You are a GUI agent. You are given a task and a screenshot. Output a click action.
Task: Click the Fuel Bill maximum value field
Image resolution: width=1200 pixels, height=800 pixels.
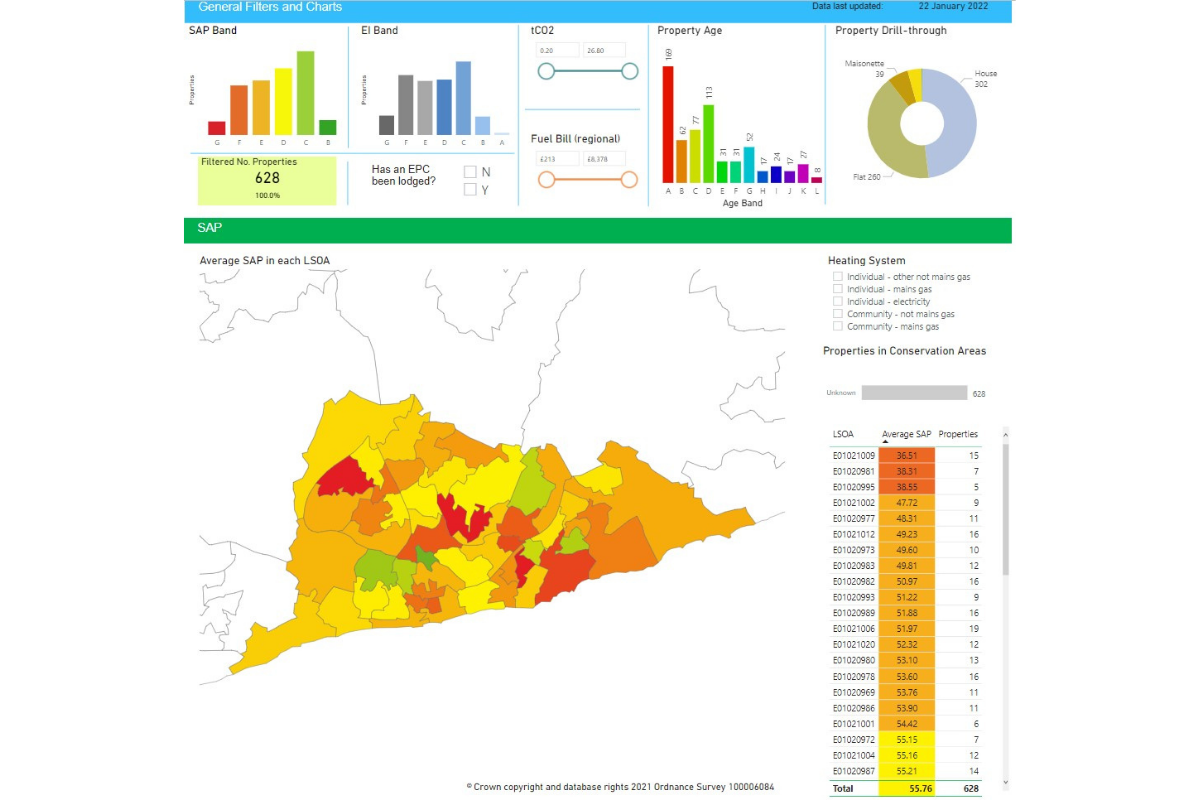coord(604,159)
